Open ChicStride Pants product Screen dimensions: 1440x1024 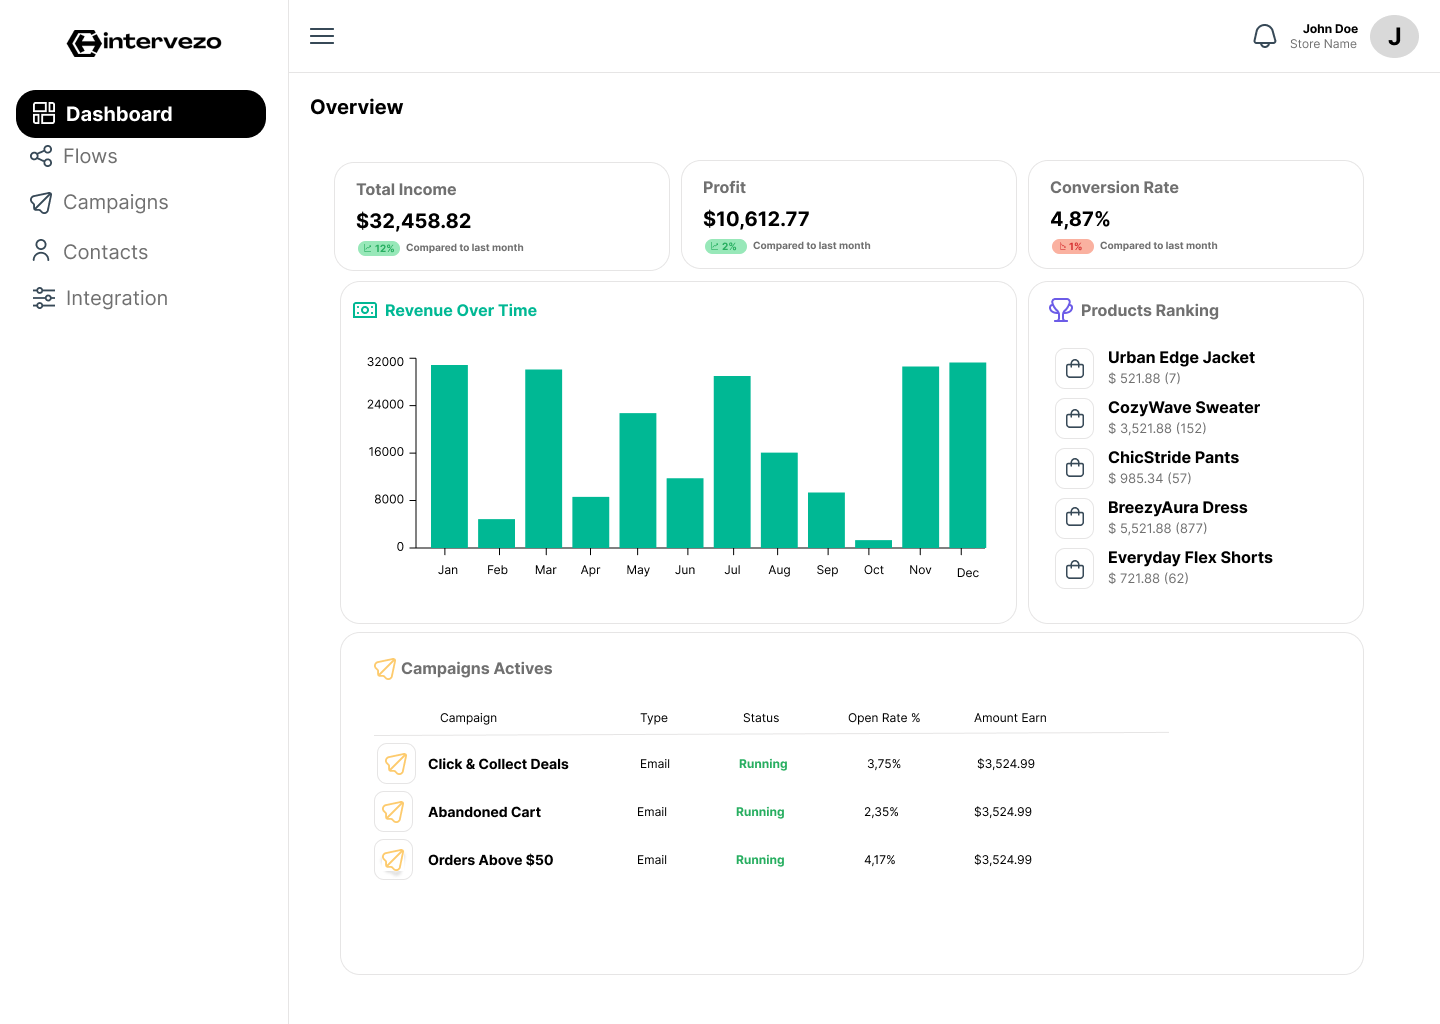(x=1173, y=457)
